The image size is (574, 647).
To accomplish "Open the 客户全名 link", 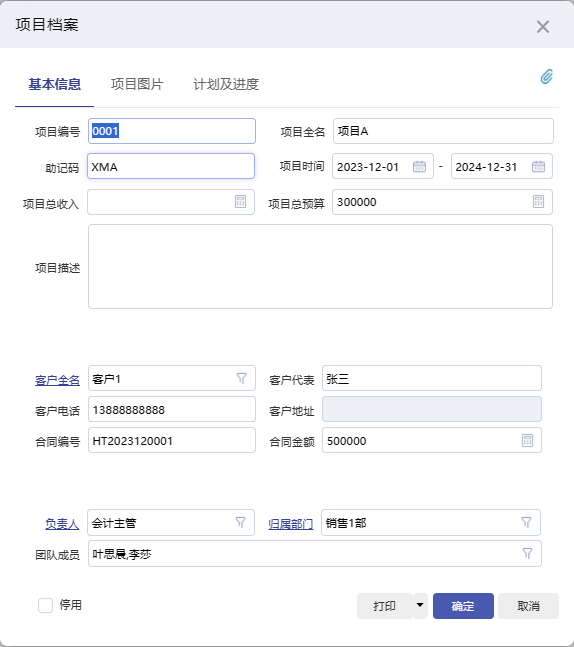I will click(x=57, y=380).
